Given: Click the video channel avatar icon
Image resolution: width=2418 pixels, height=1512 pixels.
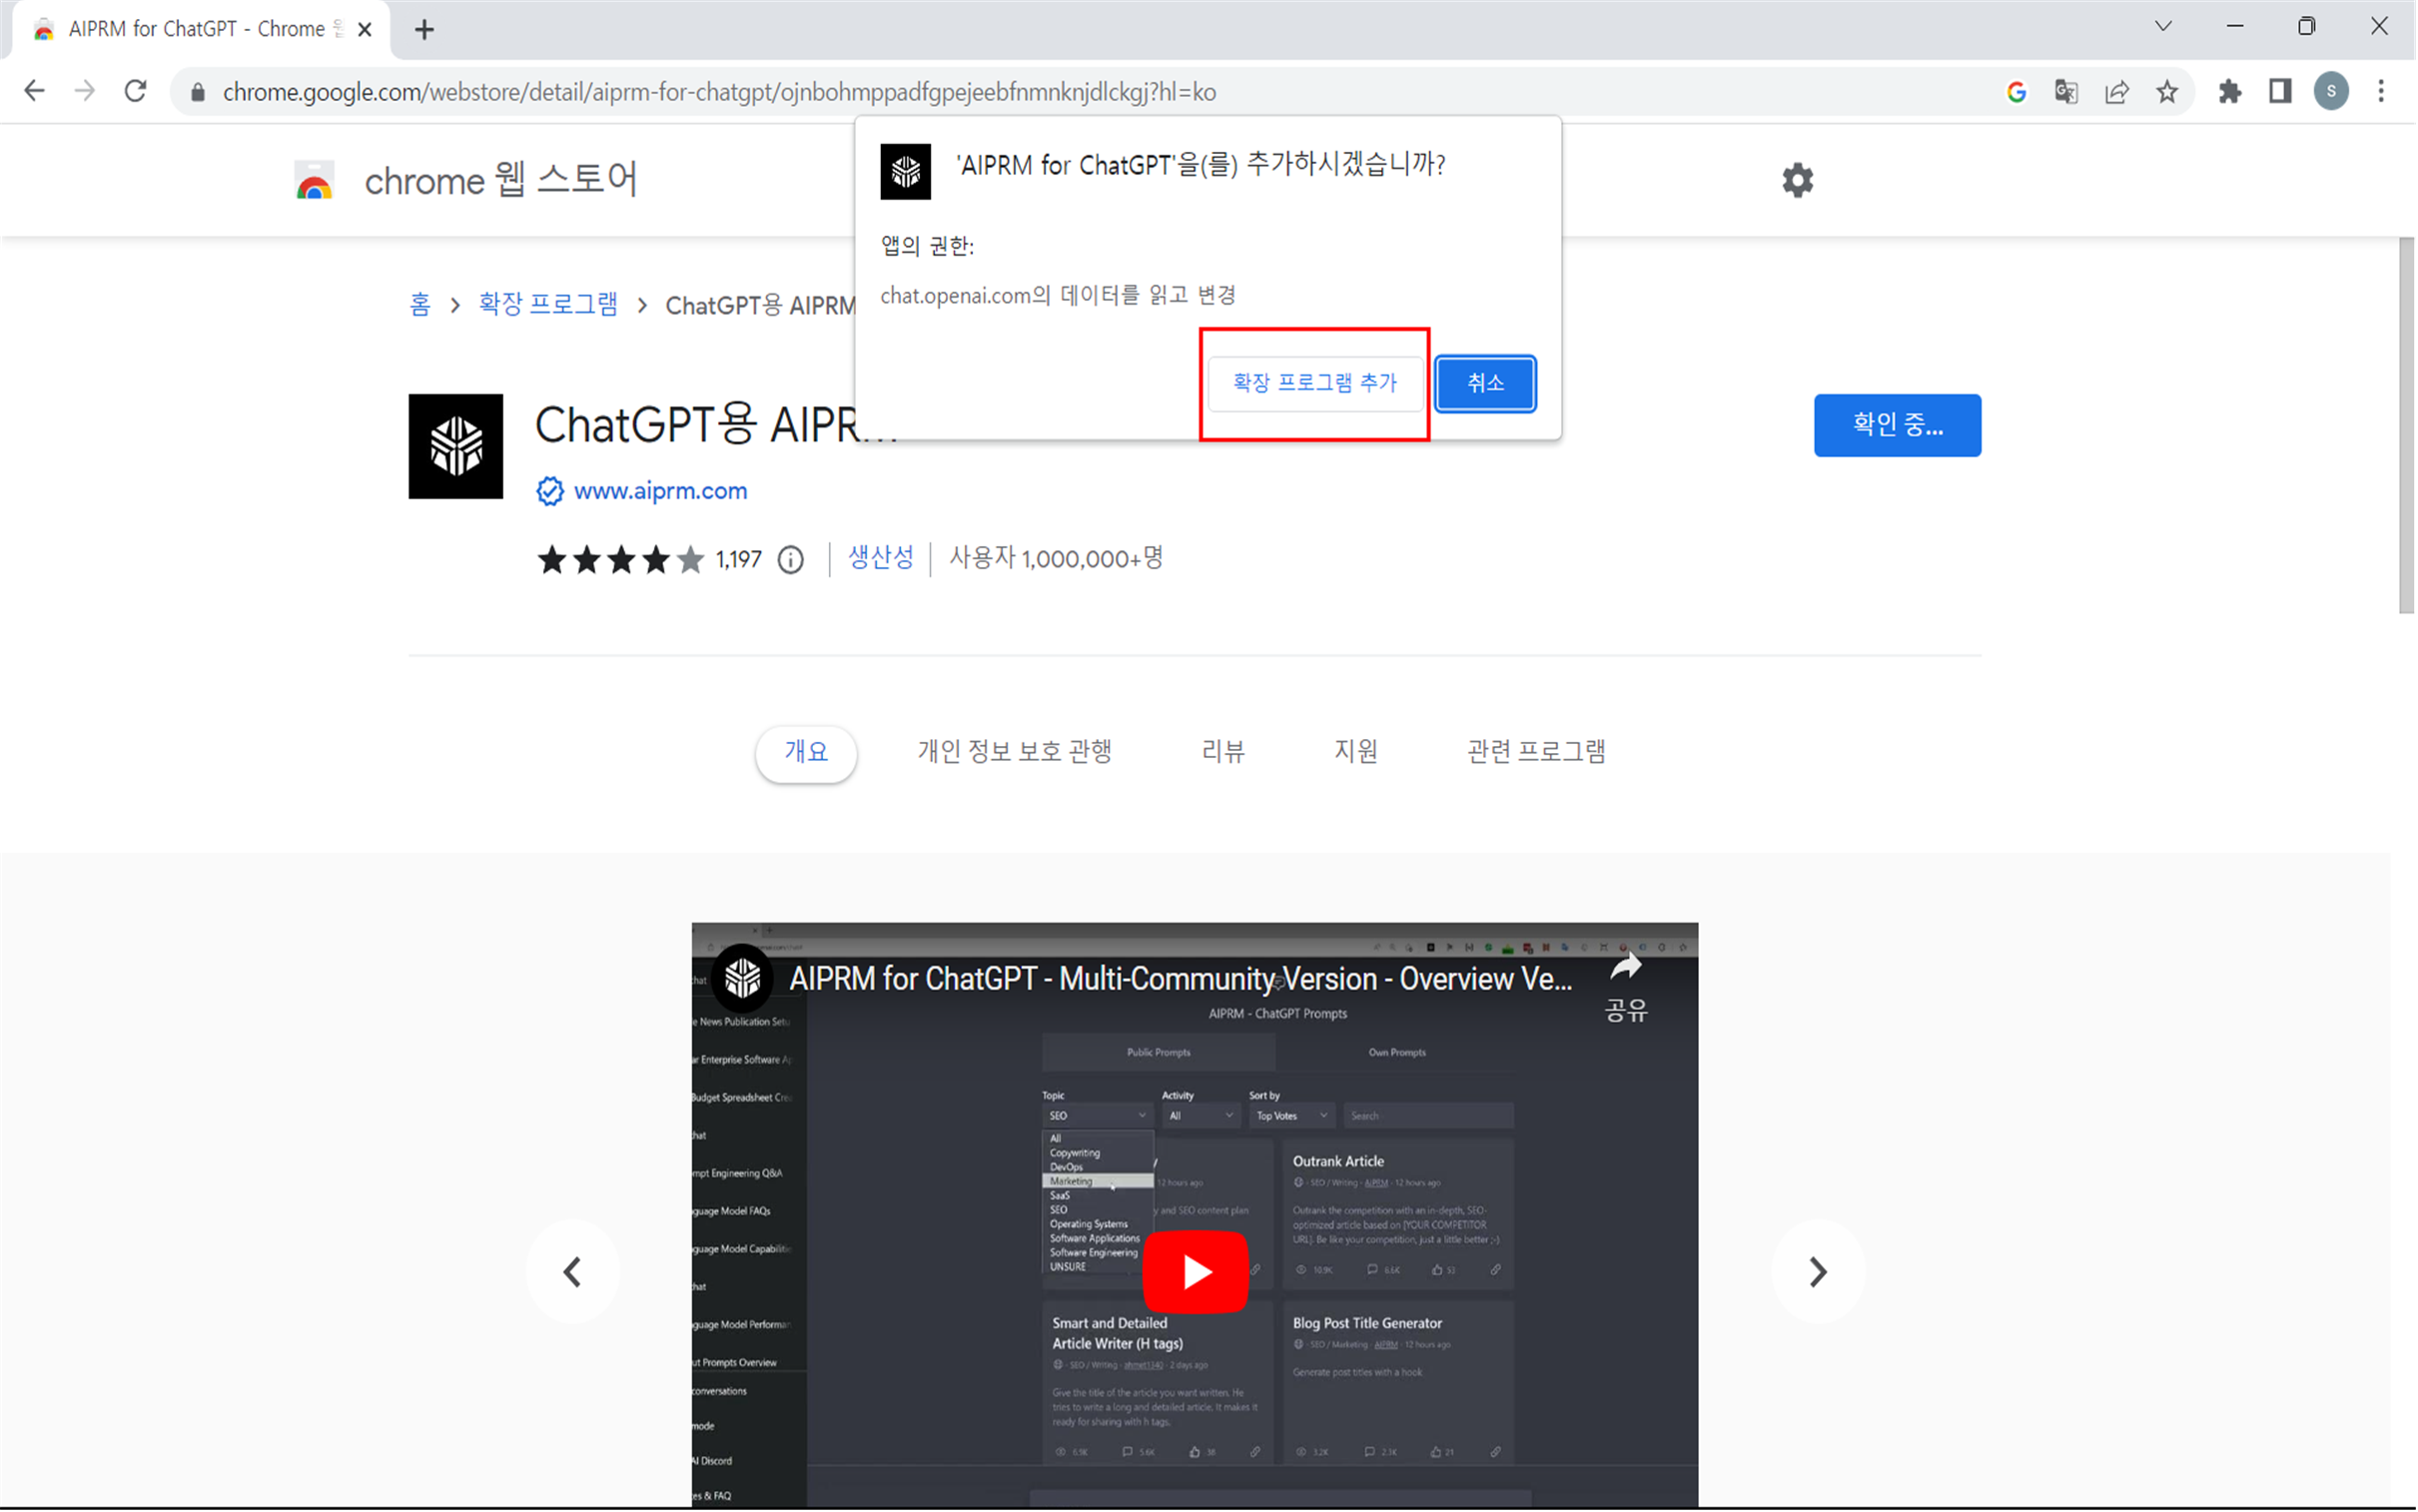Looking at the screenshot, I should click(x=742, y=978).
